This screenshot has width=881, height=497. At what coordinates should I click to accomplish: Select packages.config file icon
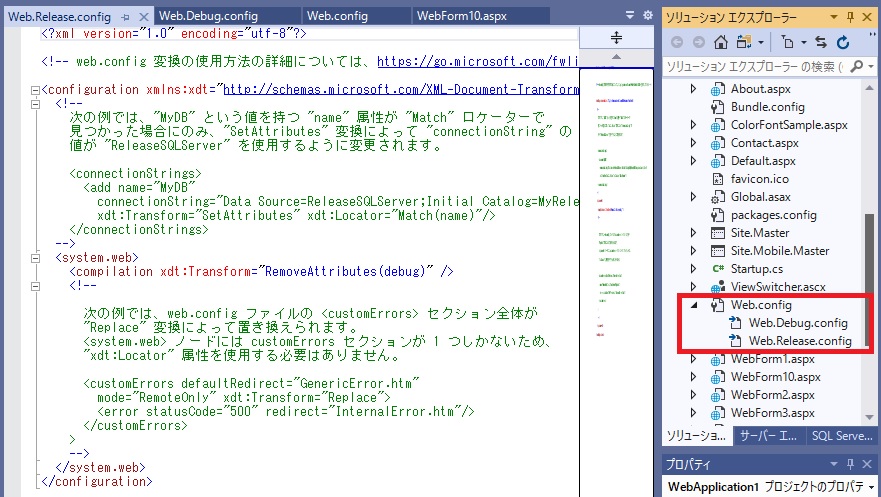717,215
